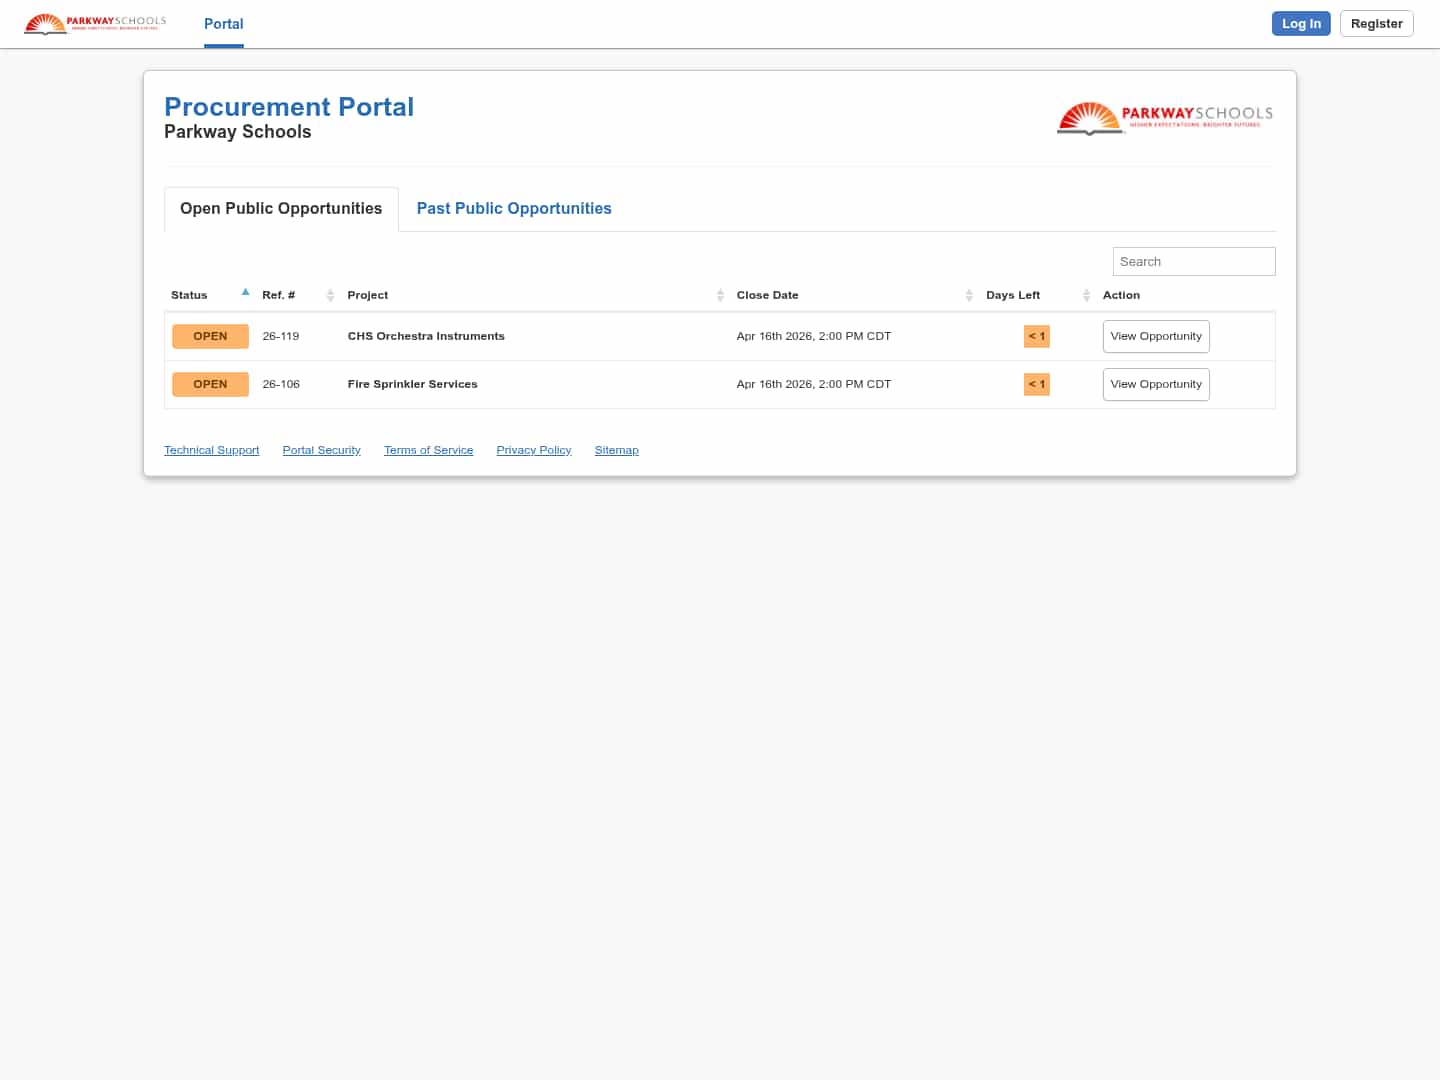Screen dimensions: 1440x1080
Task: Click inside the Search field
Action: (1193, 261)
